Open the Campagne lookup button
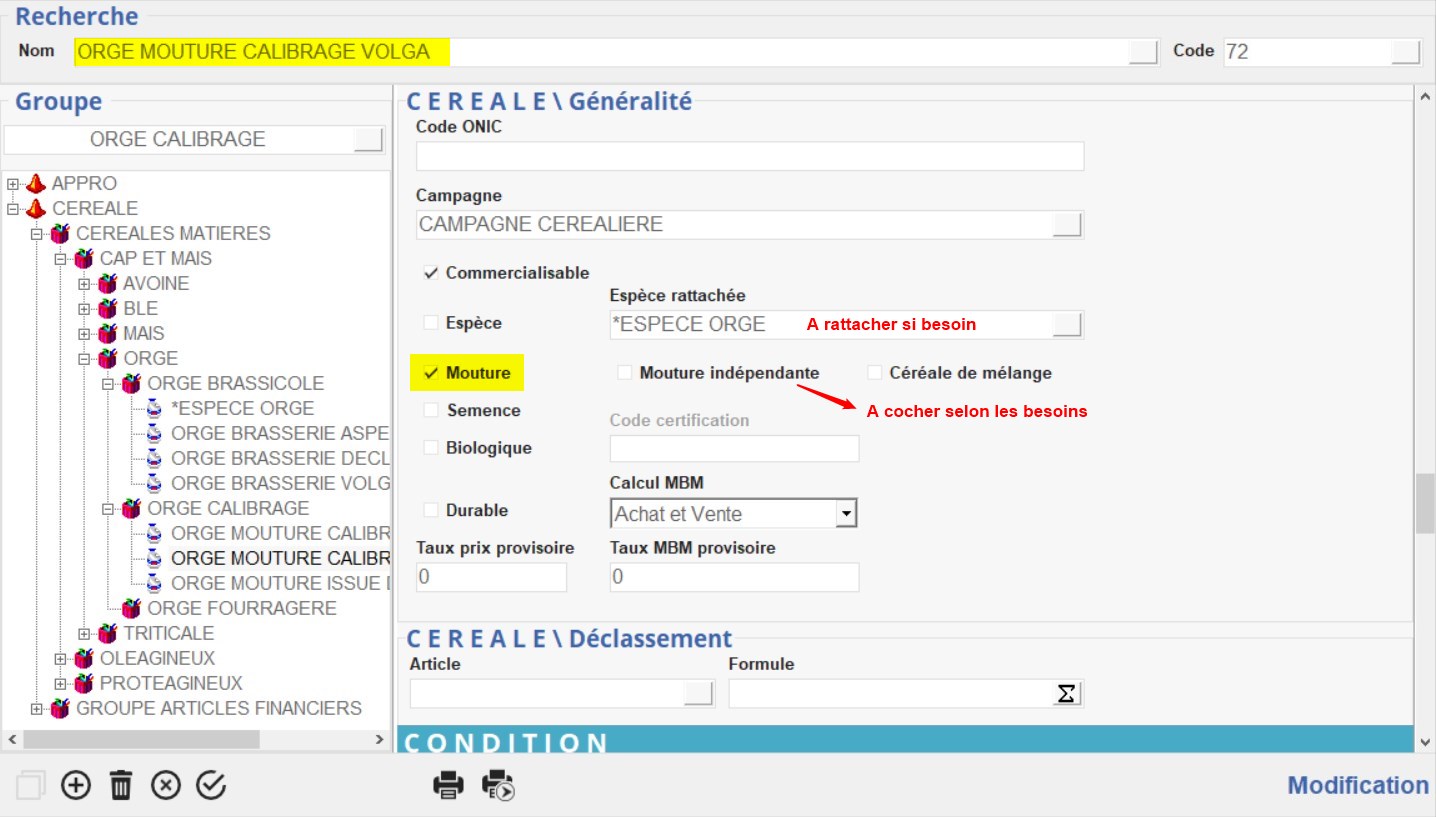This screenshot has height=817, width=1436. [x=1067, y=225]
